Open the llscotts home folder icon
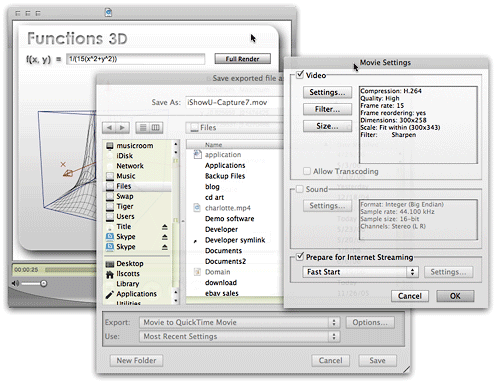Screen dimensions: 495x385 [110, 274]
